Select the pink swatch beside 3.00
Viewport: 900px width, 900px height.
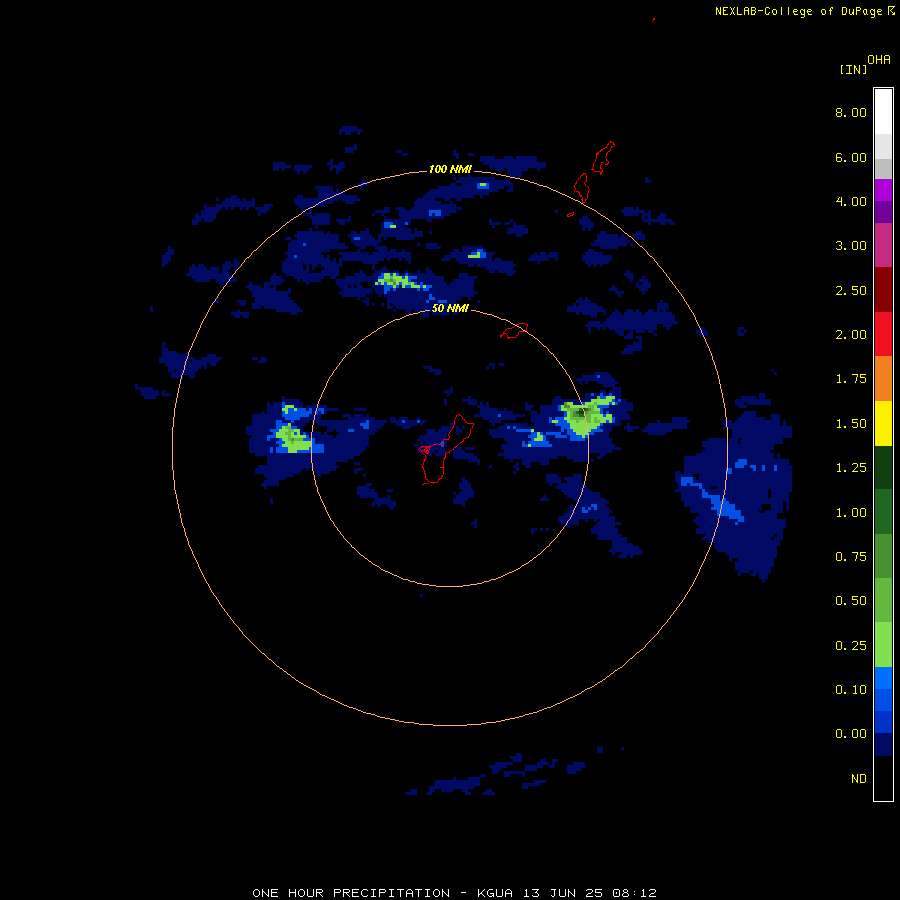pyautogui.click(x=883, y=245)
